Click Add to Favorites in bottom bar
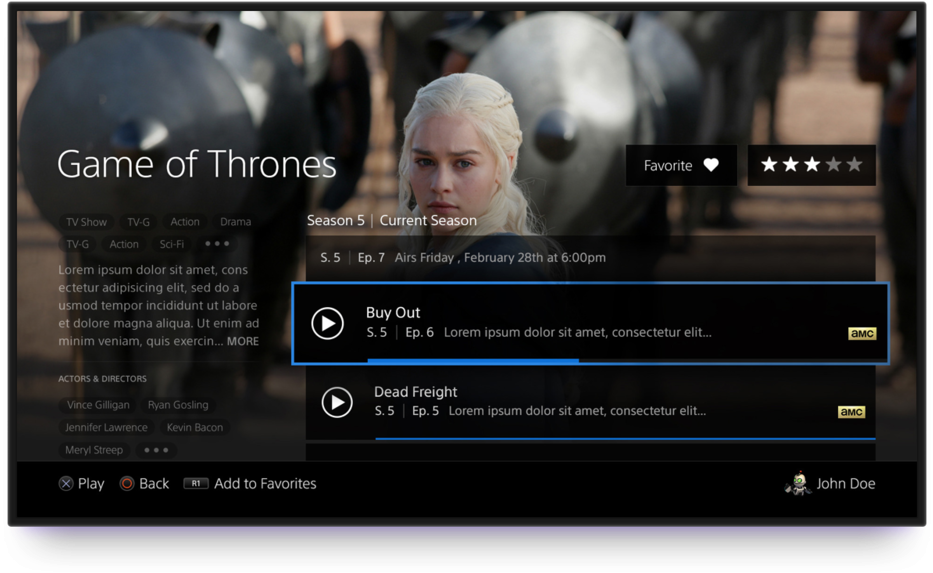The width and height of the screenshot is (933, 573). point(265,484)
